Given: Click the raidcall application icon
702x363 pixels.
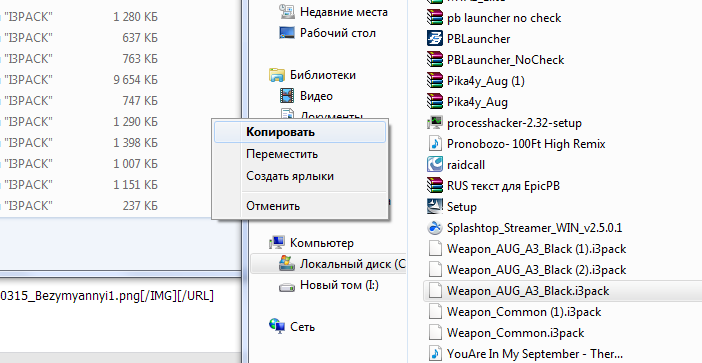Looking at the screenshot, I should pos(435,165).
